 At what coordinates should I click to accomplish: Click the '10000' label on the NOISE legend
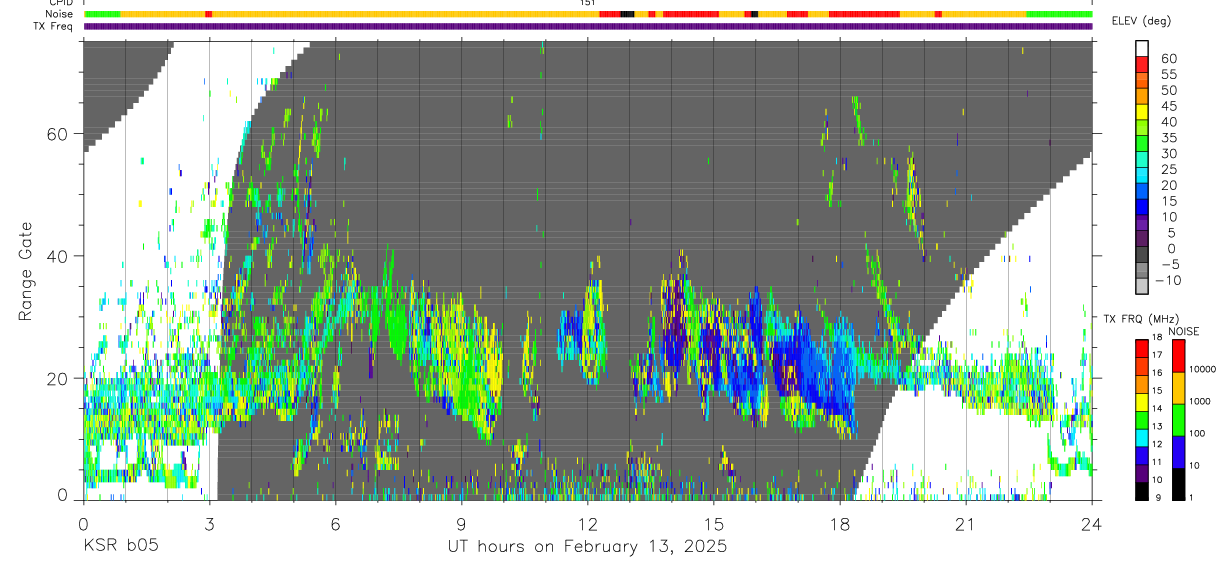(x=1202, y=369)
